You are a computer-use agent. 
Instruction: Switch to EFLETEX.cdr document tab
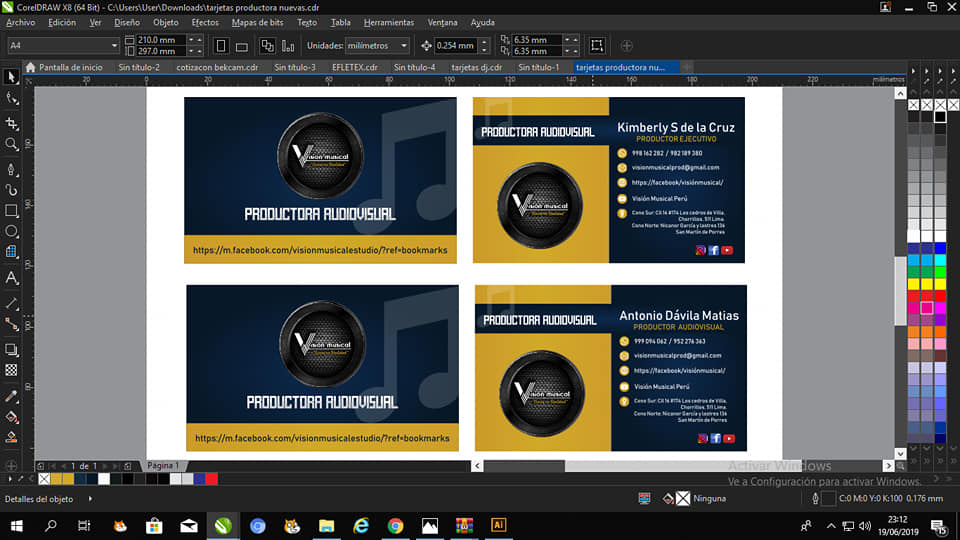354,67
